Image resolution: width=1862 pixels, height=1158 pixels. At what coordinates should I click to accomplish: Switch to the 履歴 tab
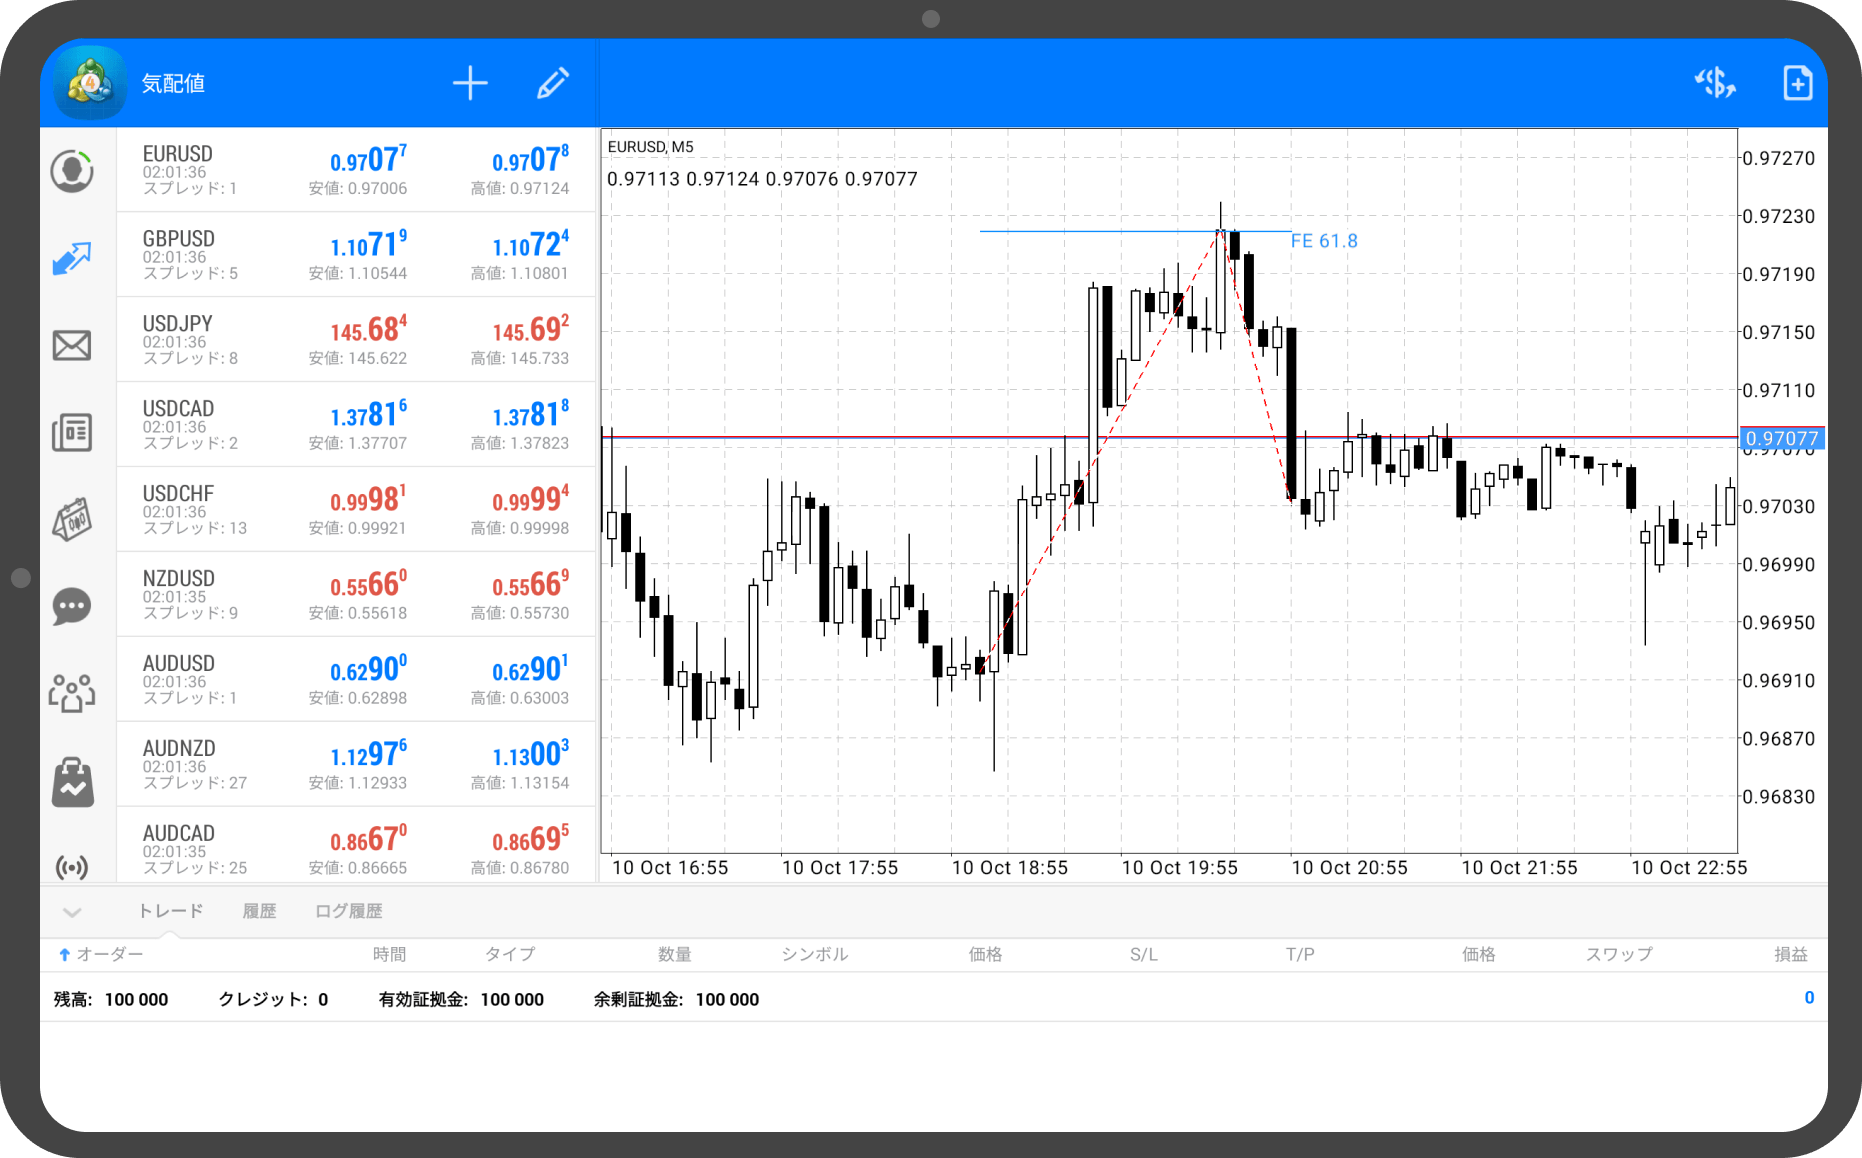259,911
